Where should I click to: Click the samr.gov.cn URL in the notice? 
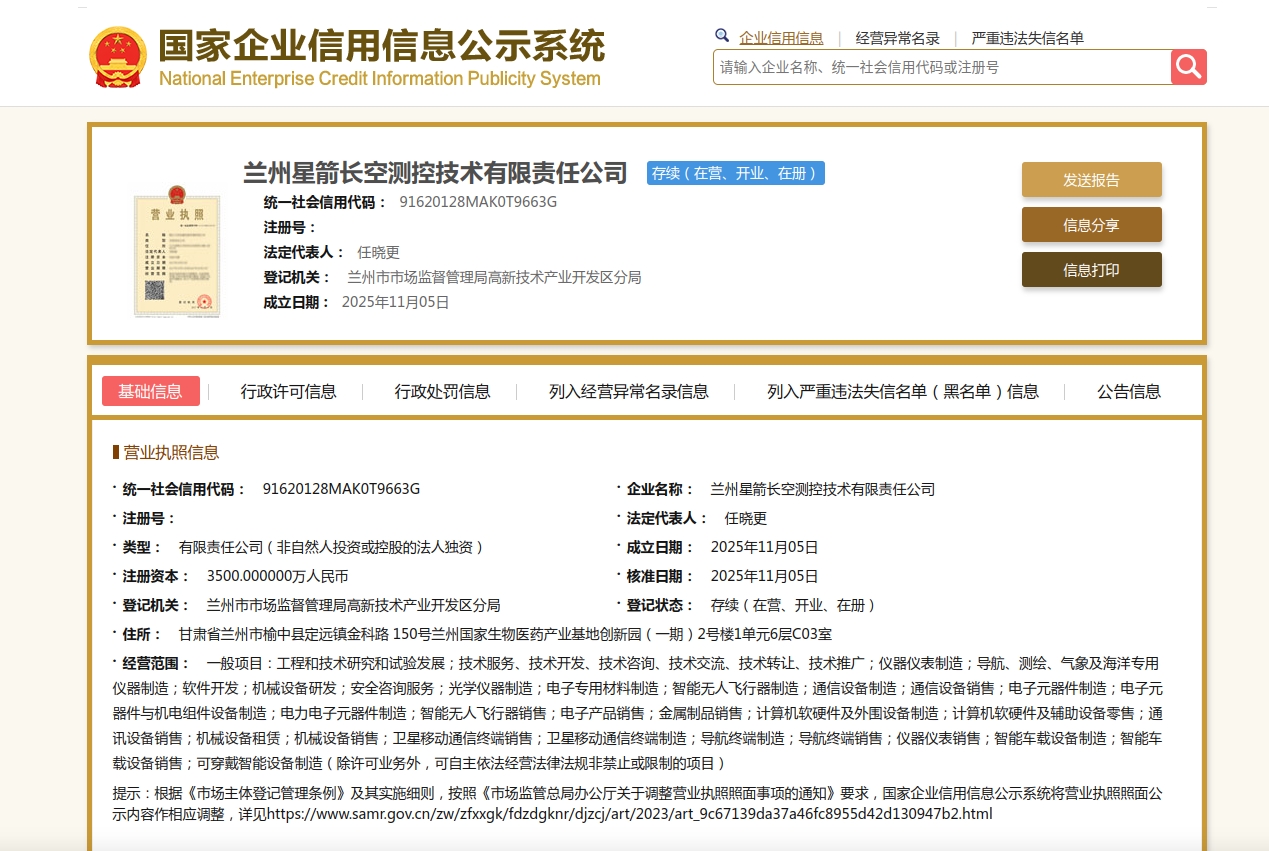[x=629, y=814]
